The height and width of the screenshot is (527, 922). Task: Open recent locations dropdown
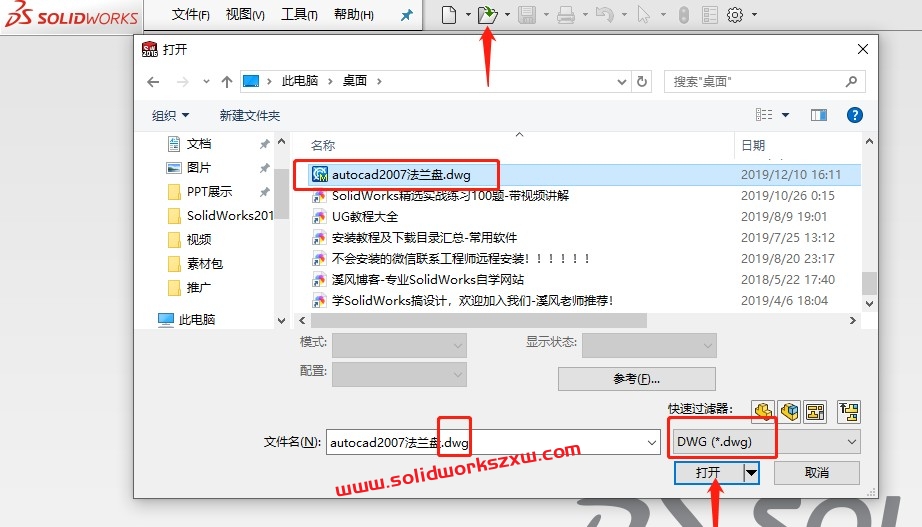[206, 81]
